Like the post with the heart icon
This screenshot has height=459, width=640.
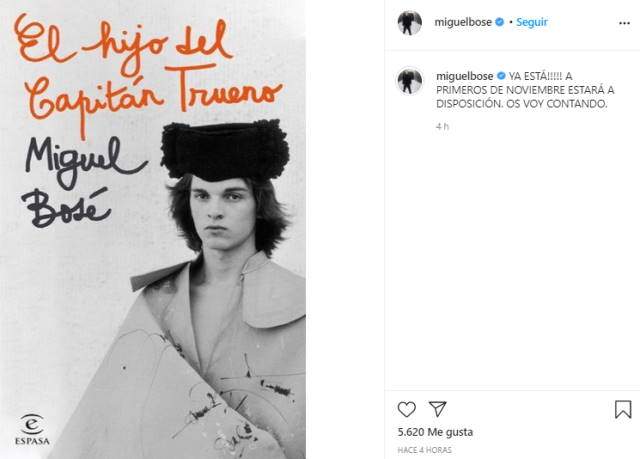(407, 409)
